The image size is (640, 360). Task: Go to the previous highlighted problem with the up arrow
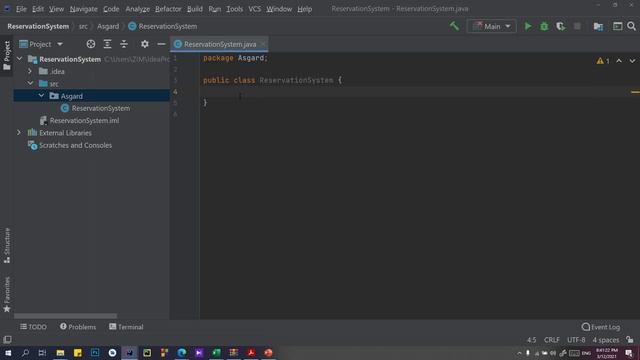tap(619, 61)
